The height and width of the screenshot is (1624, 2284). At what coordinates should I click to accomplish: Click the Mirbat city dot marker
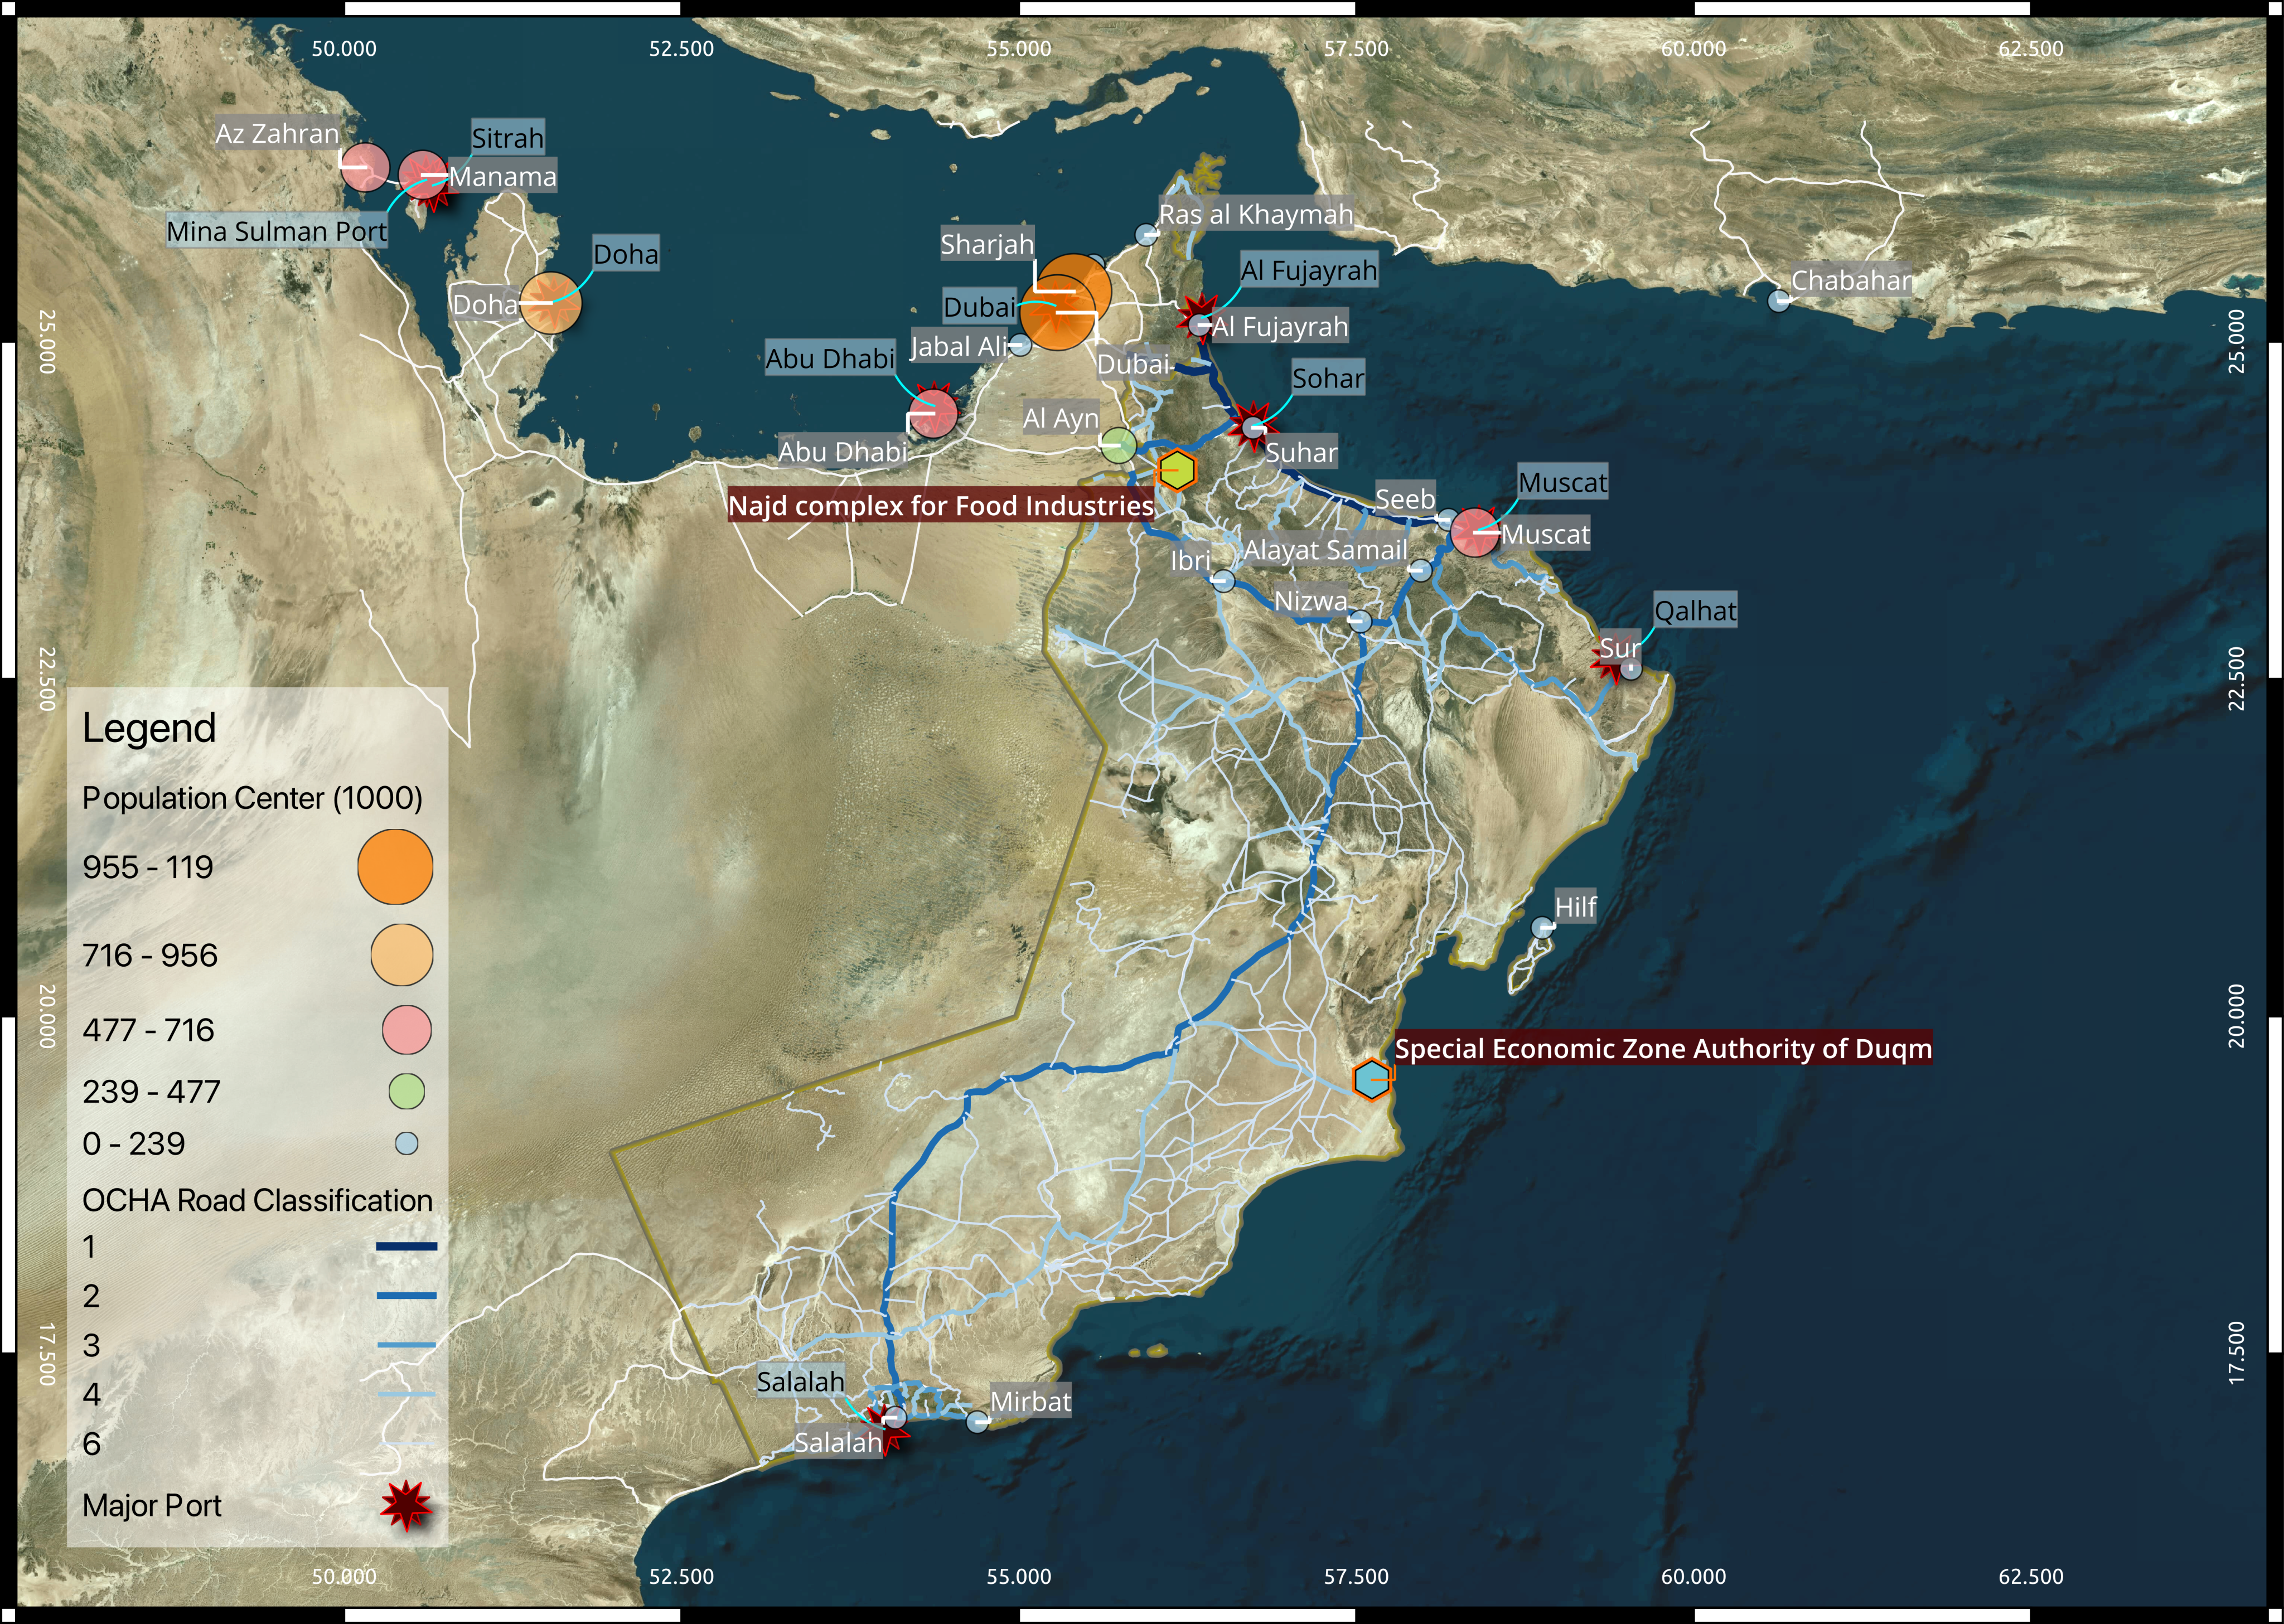977,1421
